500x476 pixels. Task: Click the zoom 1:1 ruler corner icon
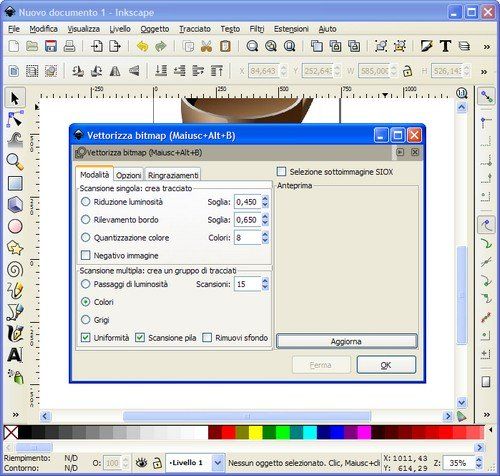[462, 93]
